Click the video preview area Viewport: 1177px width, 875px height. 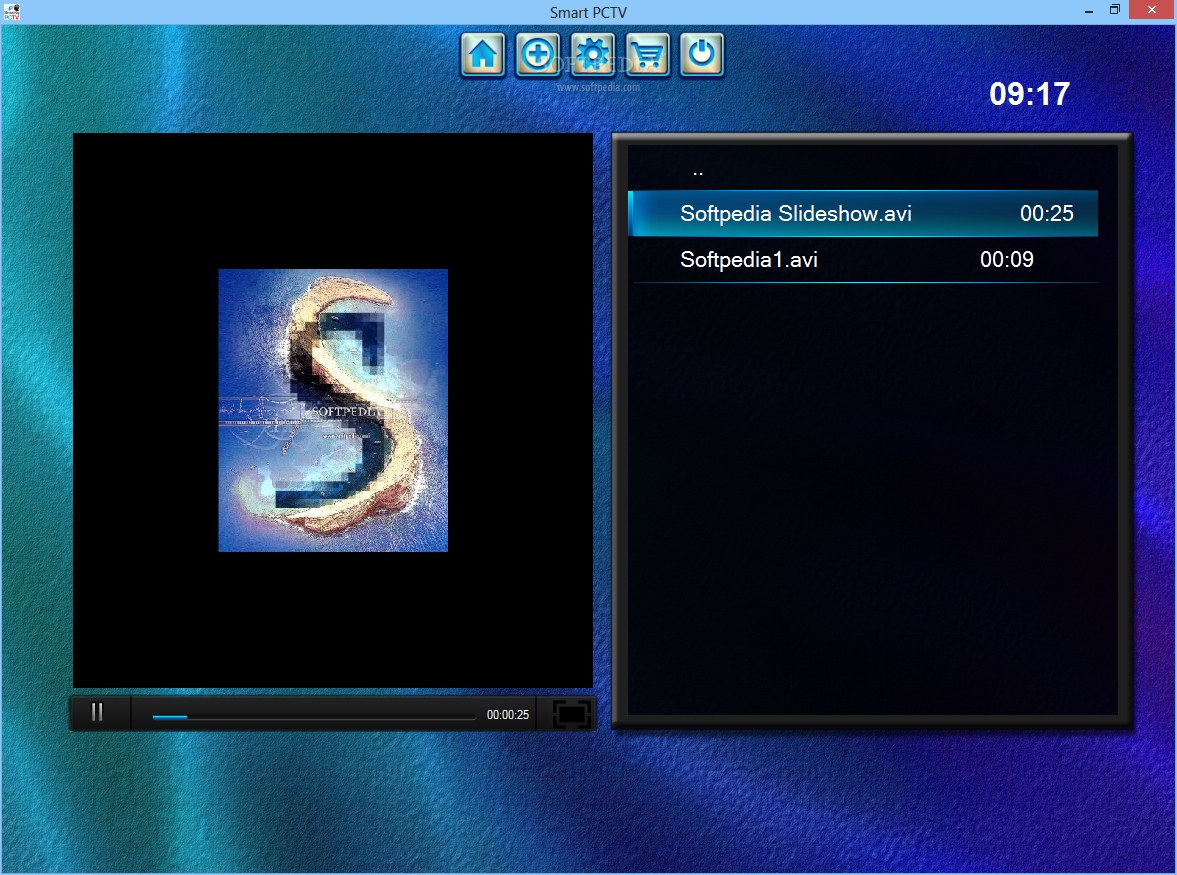click(x=333, y=410)
